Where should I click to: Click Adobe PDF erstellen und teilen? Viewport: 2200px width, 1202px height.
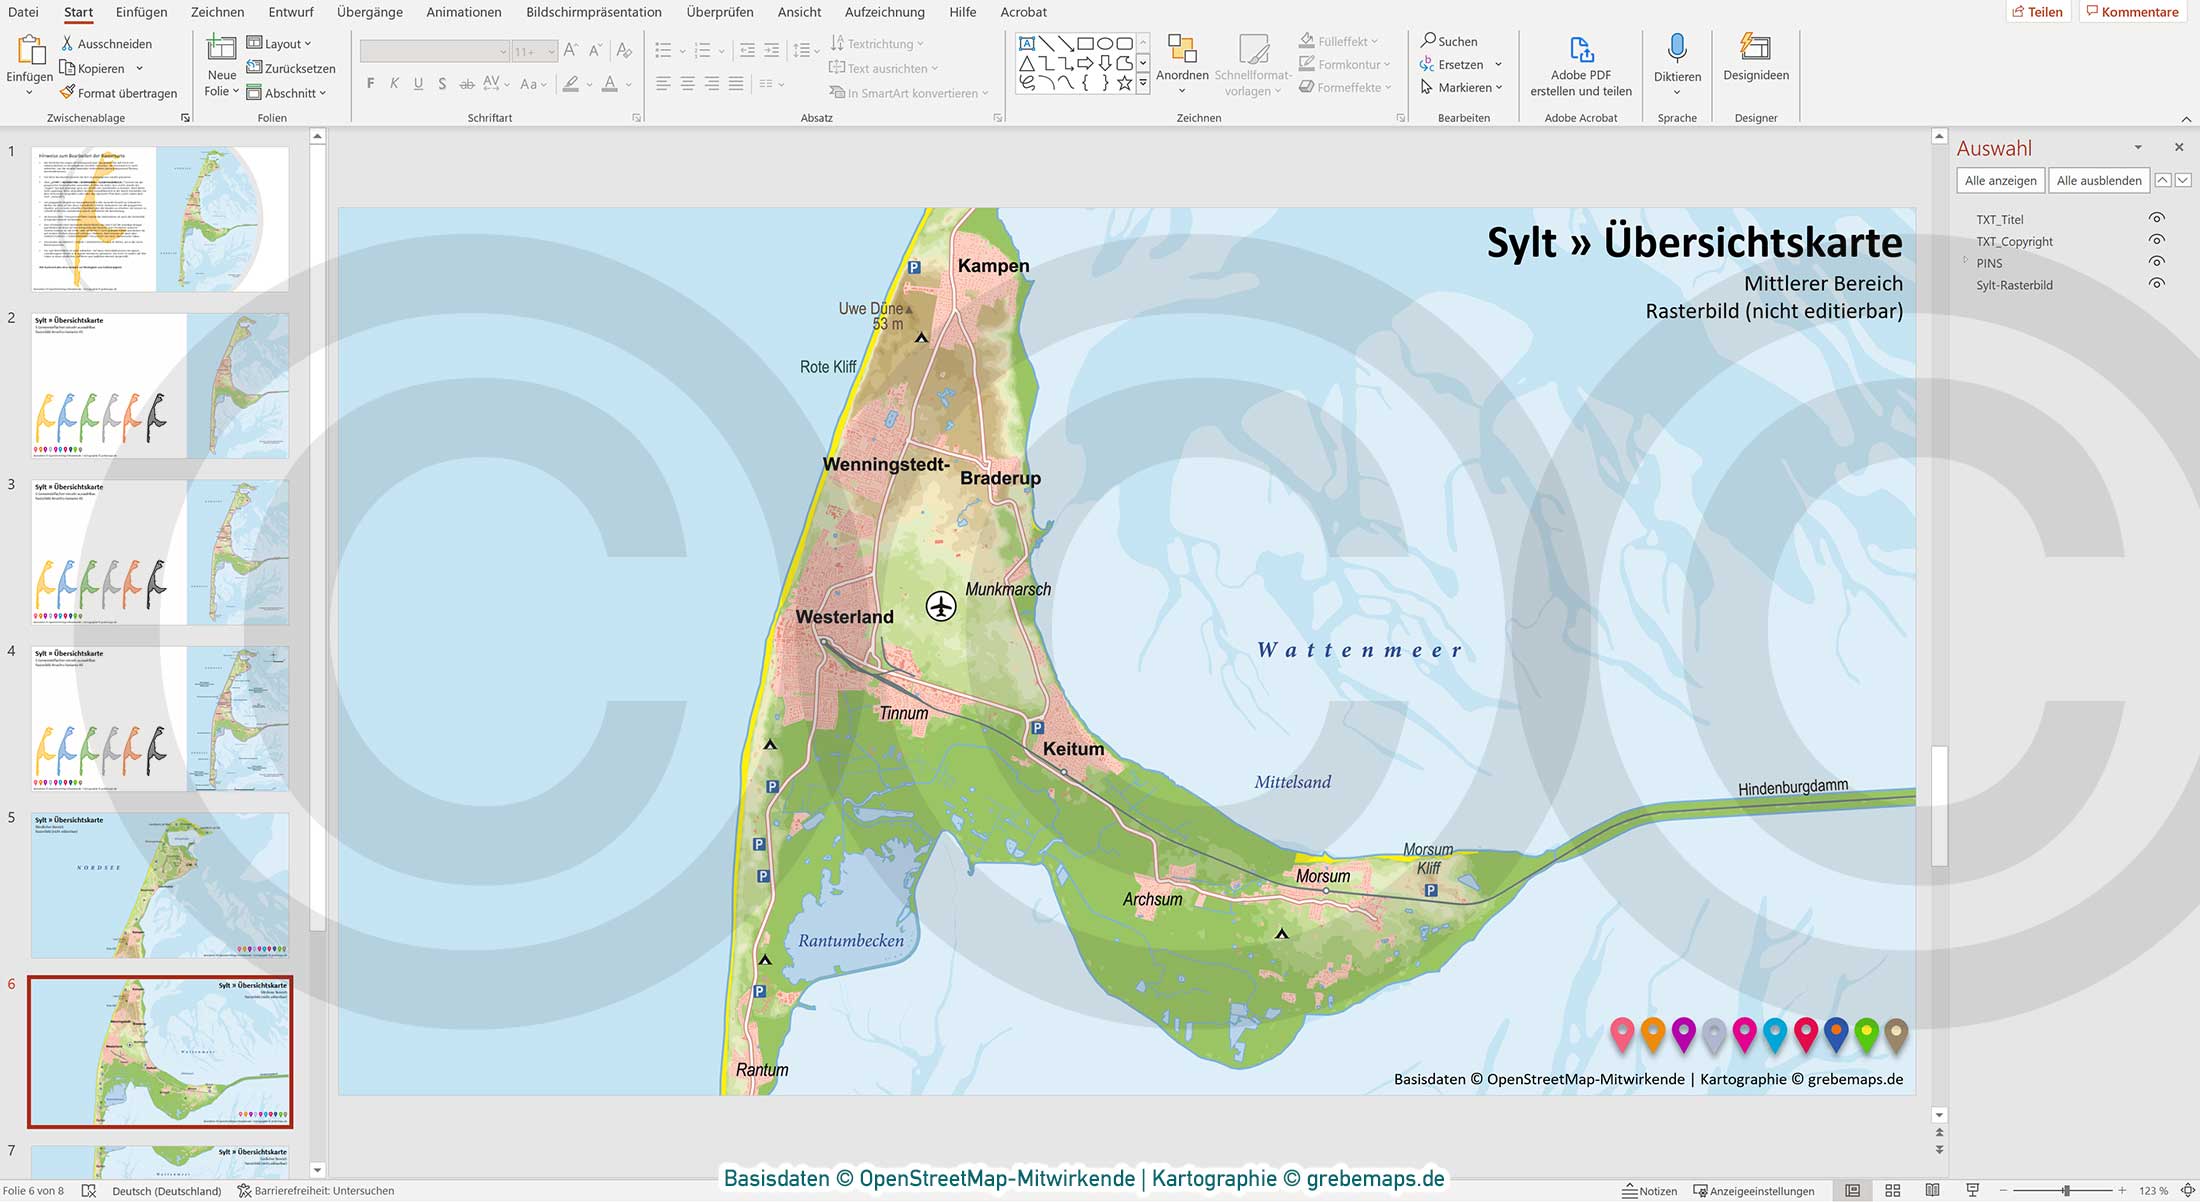coord(1580,63)
